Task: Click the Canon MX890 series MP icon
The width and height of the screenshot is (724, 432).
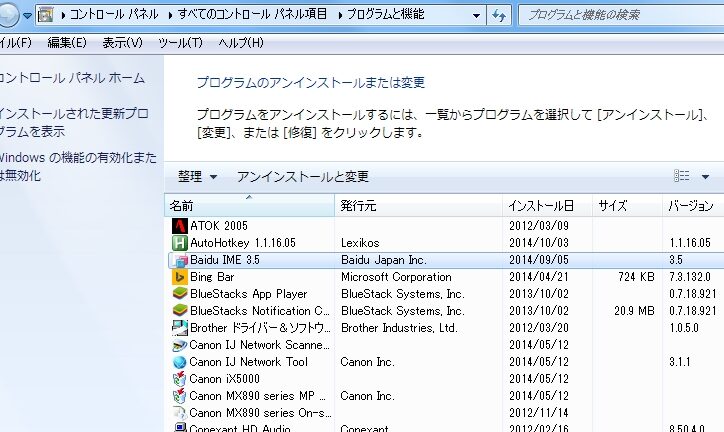Action: [180, 396]
